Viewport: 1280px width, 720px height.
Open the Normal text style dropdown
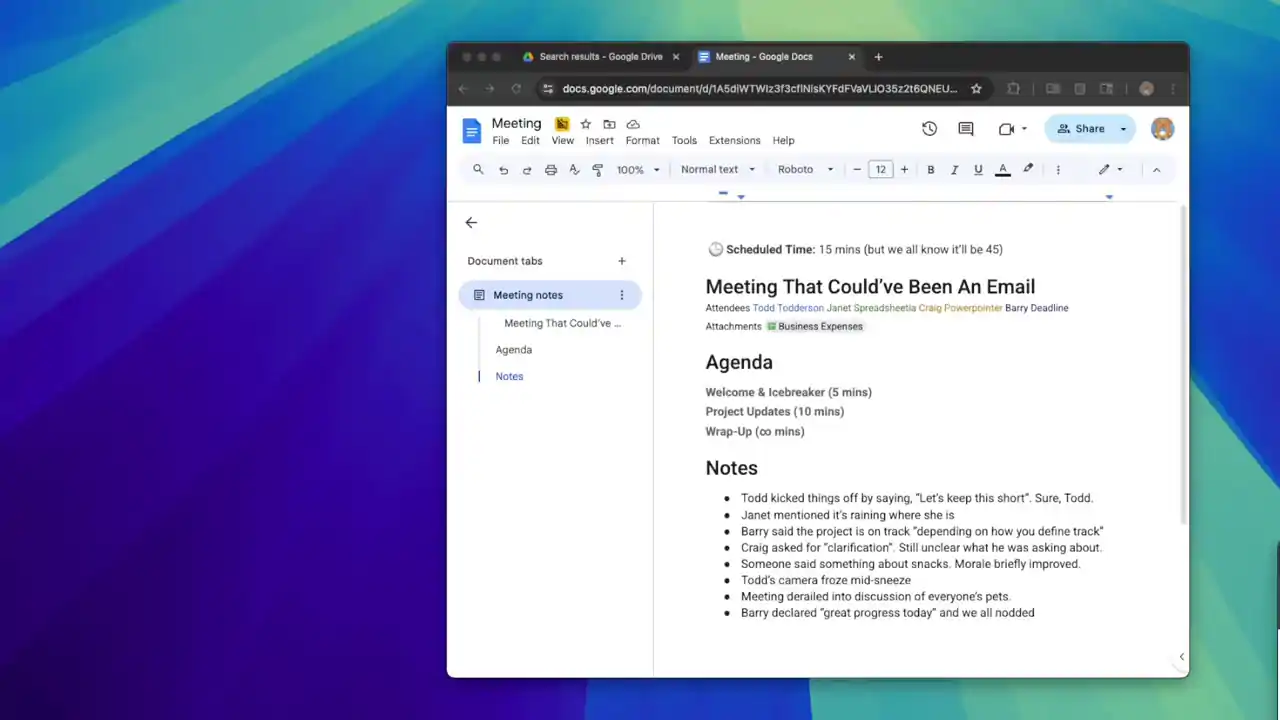tap(718, 170)
